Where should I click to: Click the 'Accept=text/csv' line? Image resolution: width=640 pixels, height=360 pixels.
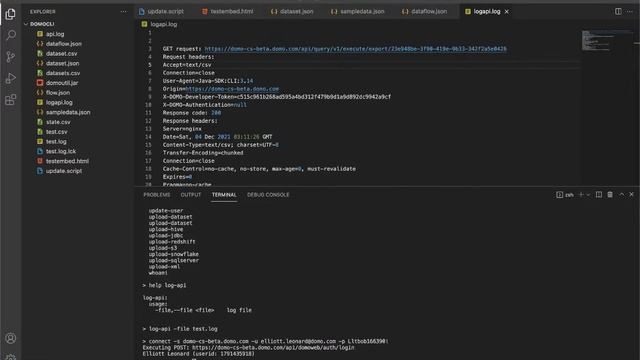click(187, 65)
